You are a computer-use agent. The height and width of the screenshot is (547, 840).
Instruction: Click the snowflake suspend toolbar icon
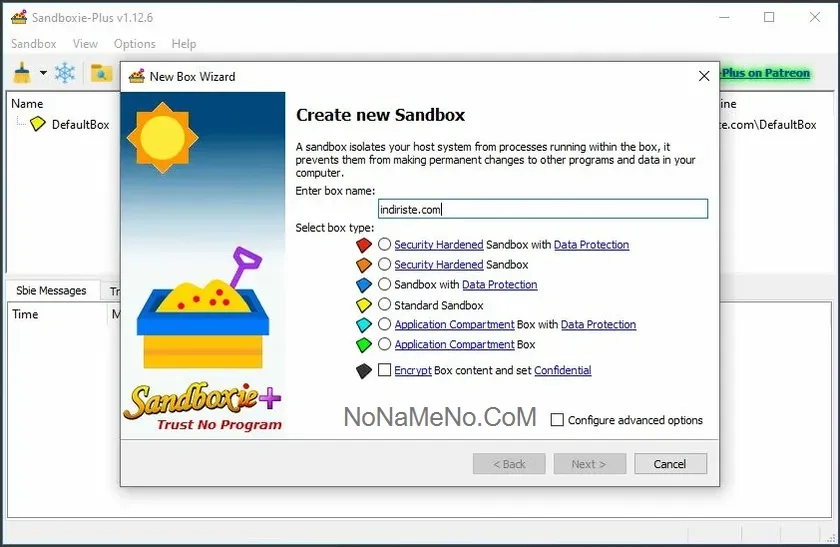tap(65, 73)
